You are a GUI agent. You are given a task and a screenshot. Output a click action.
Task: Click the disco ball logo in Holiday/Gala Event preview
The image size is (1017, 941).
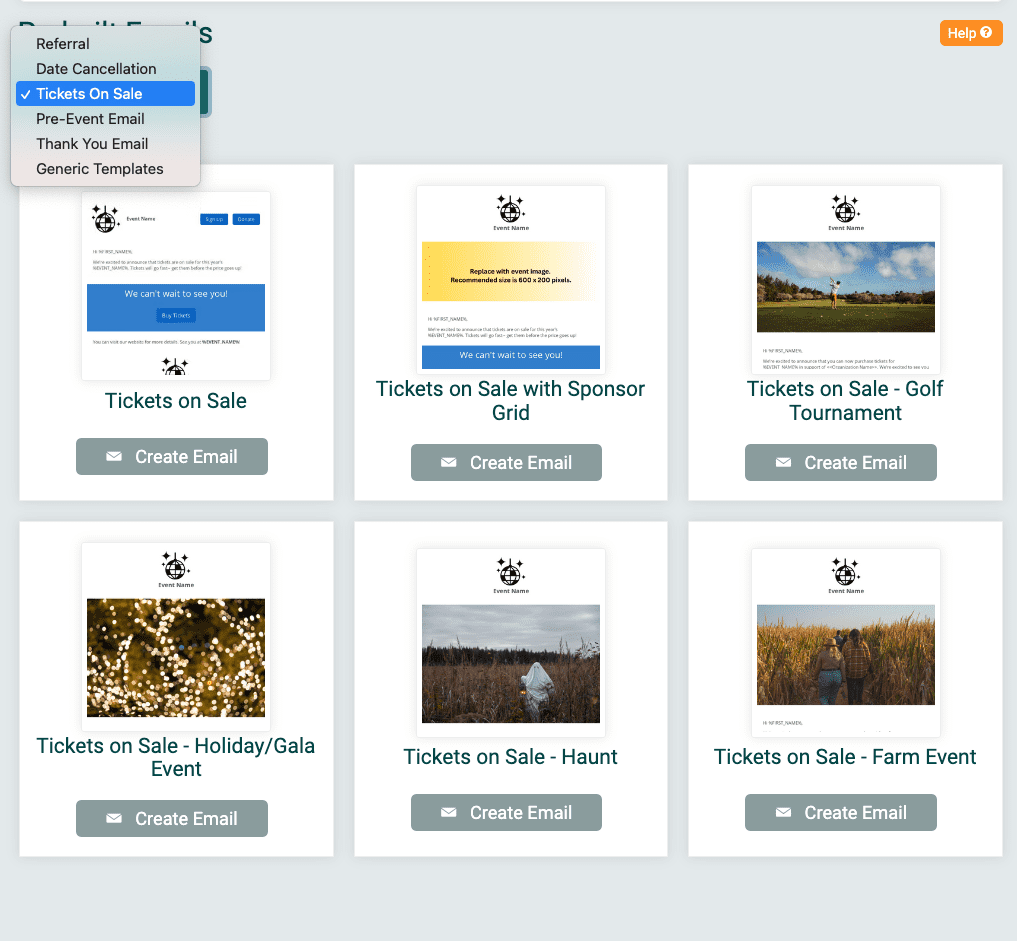(x=175, y=568)
